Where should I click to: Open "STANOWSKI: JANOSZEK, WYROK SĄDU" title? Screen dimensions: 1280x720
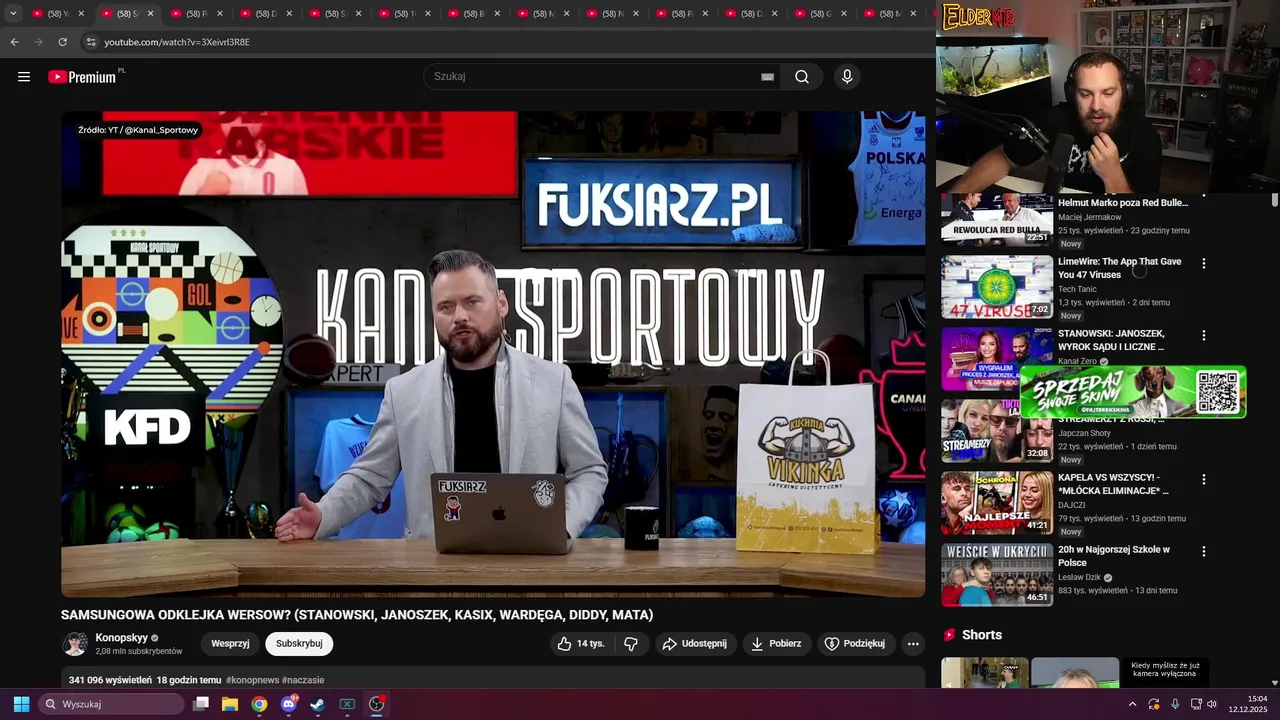click(1112, 340)
